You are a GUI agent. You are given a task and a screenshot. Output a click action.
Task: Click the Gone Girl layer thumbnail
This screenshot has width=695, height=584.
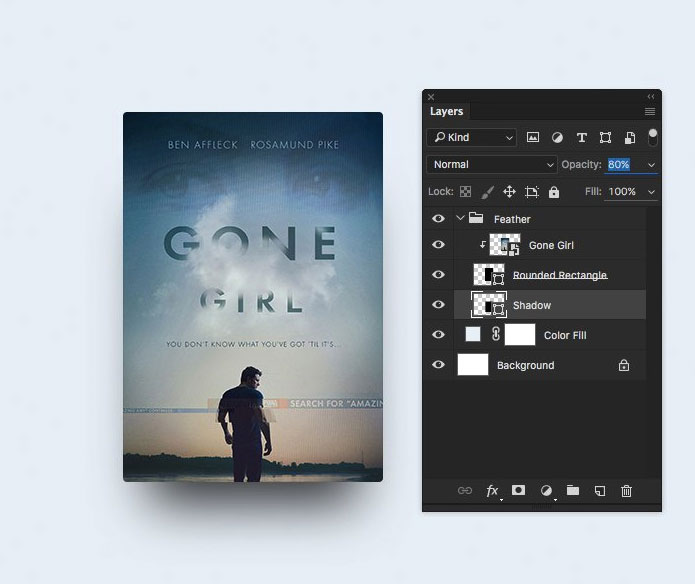pos(505,245)
